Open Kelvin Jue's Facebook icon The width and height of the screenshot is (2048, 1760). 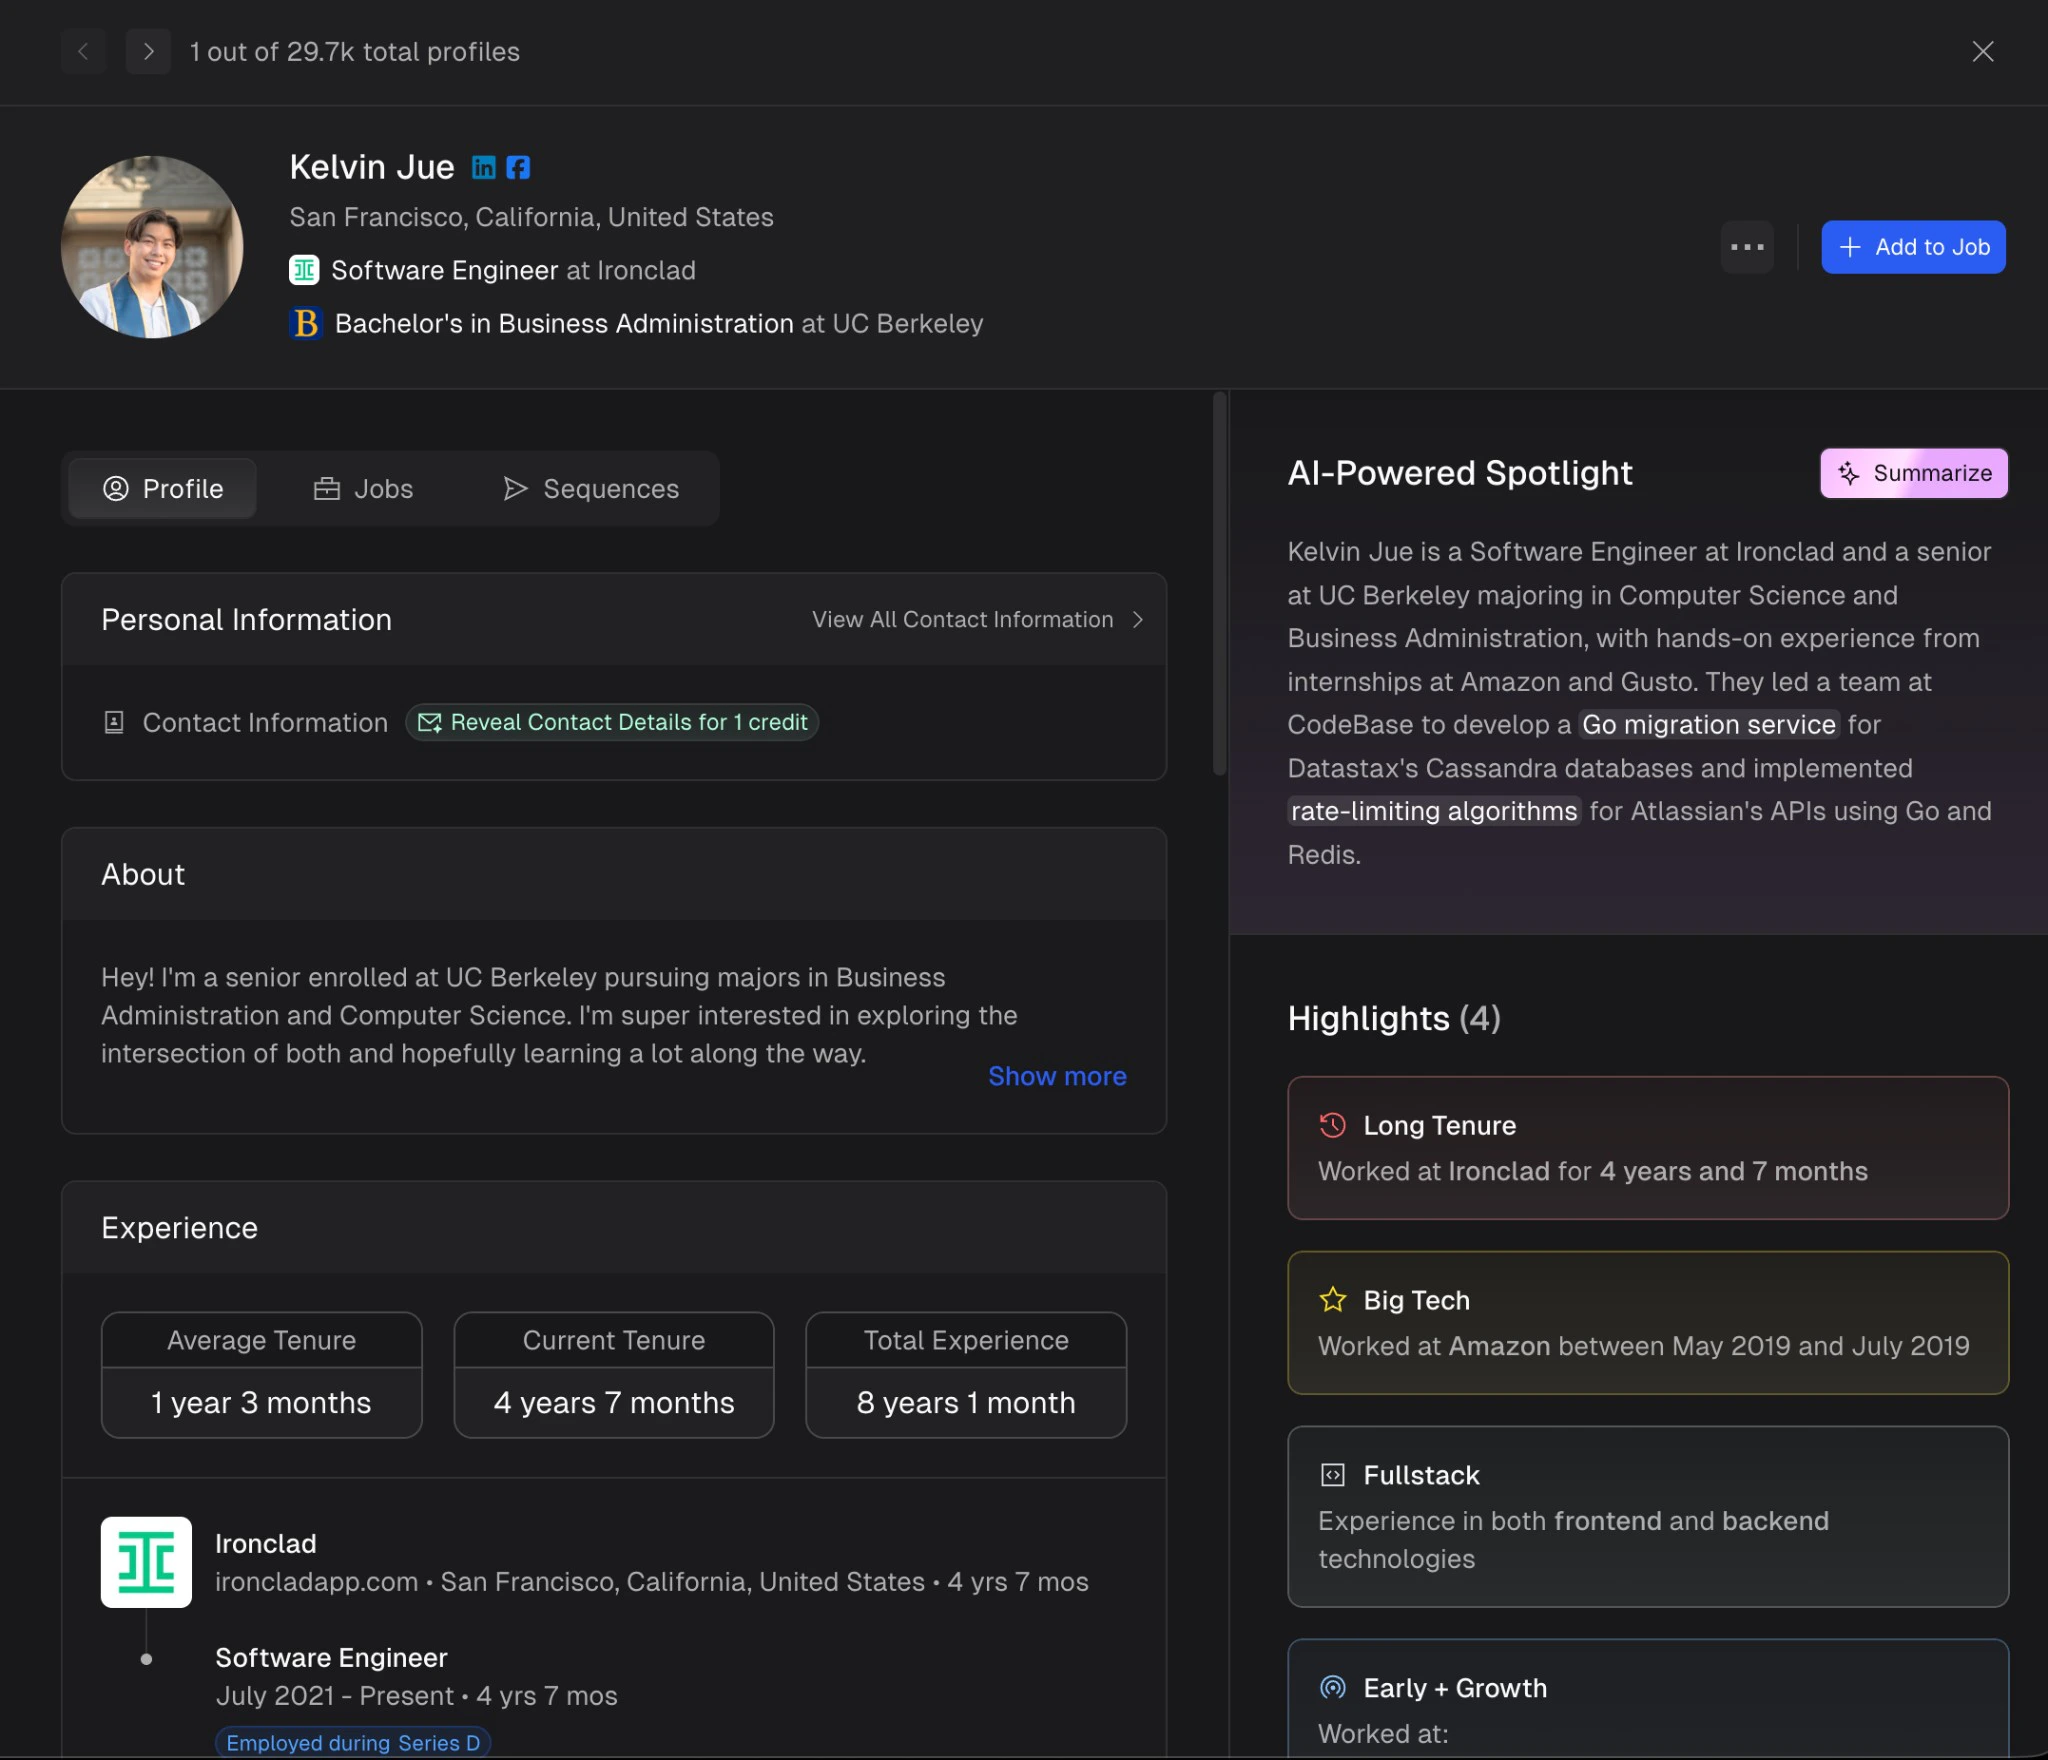click(x=518, y=167)
